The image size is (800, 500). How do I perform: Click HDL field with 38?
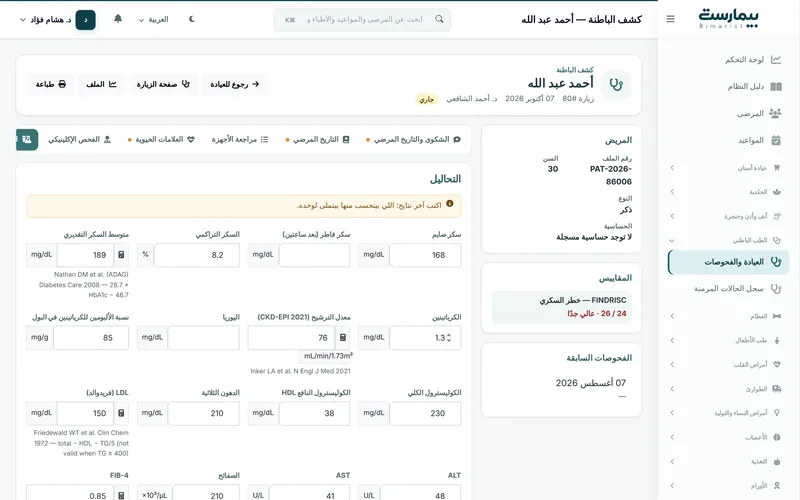pos(314,413)
